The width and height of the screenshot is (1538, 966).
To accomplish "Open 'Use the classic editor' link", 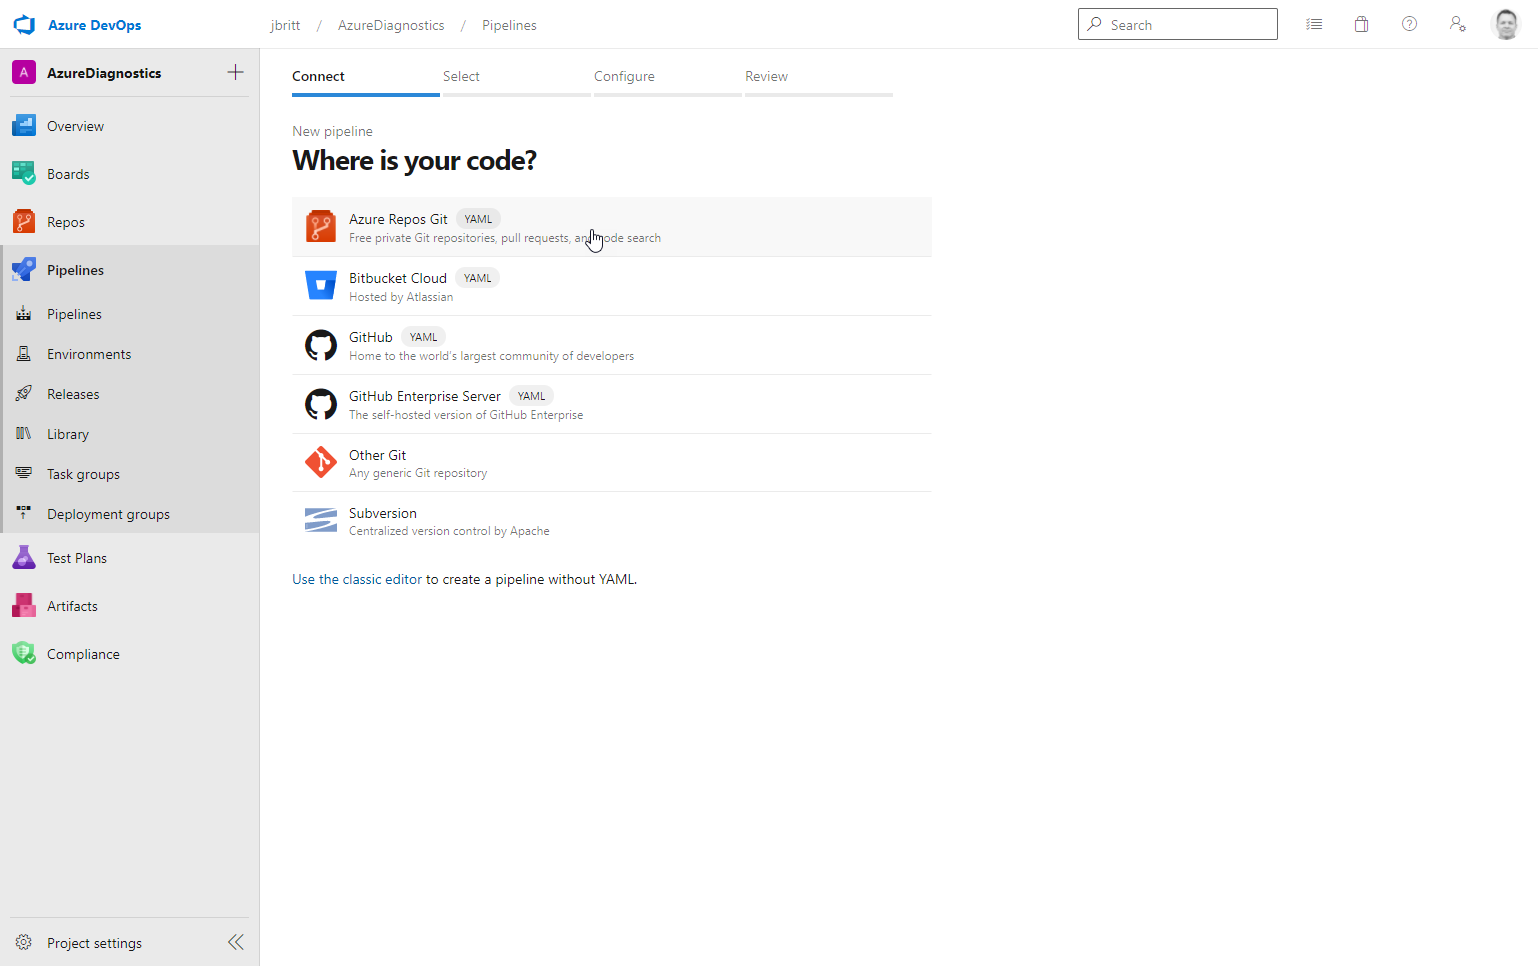I will coord(357,579).
